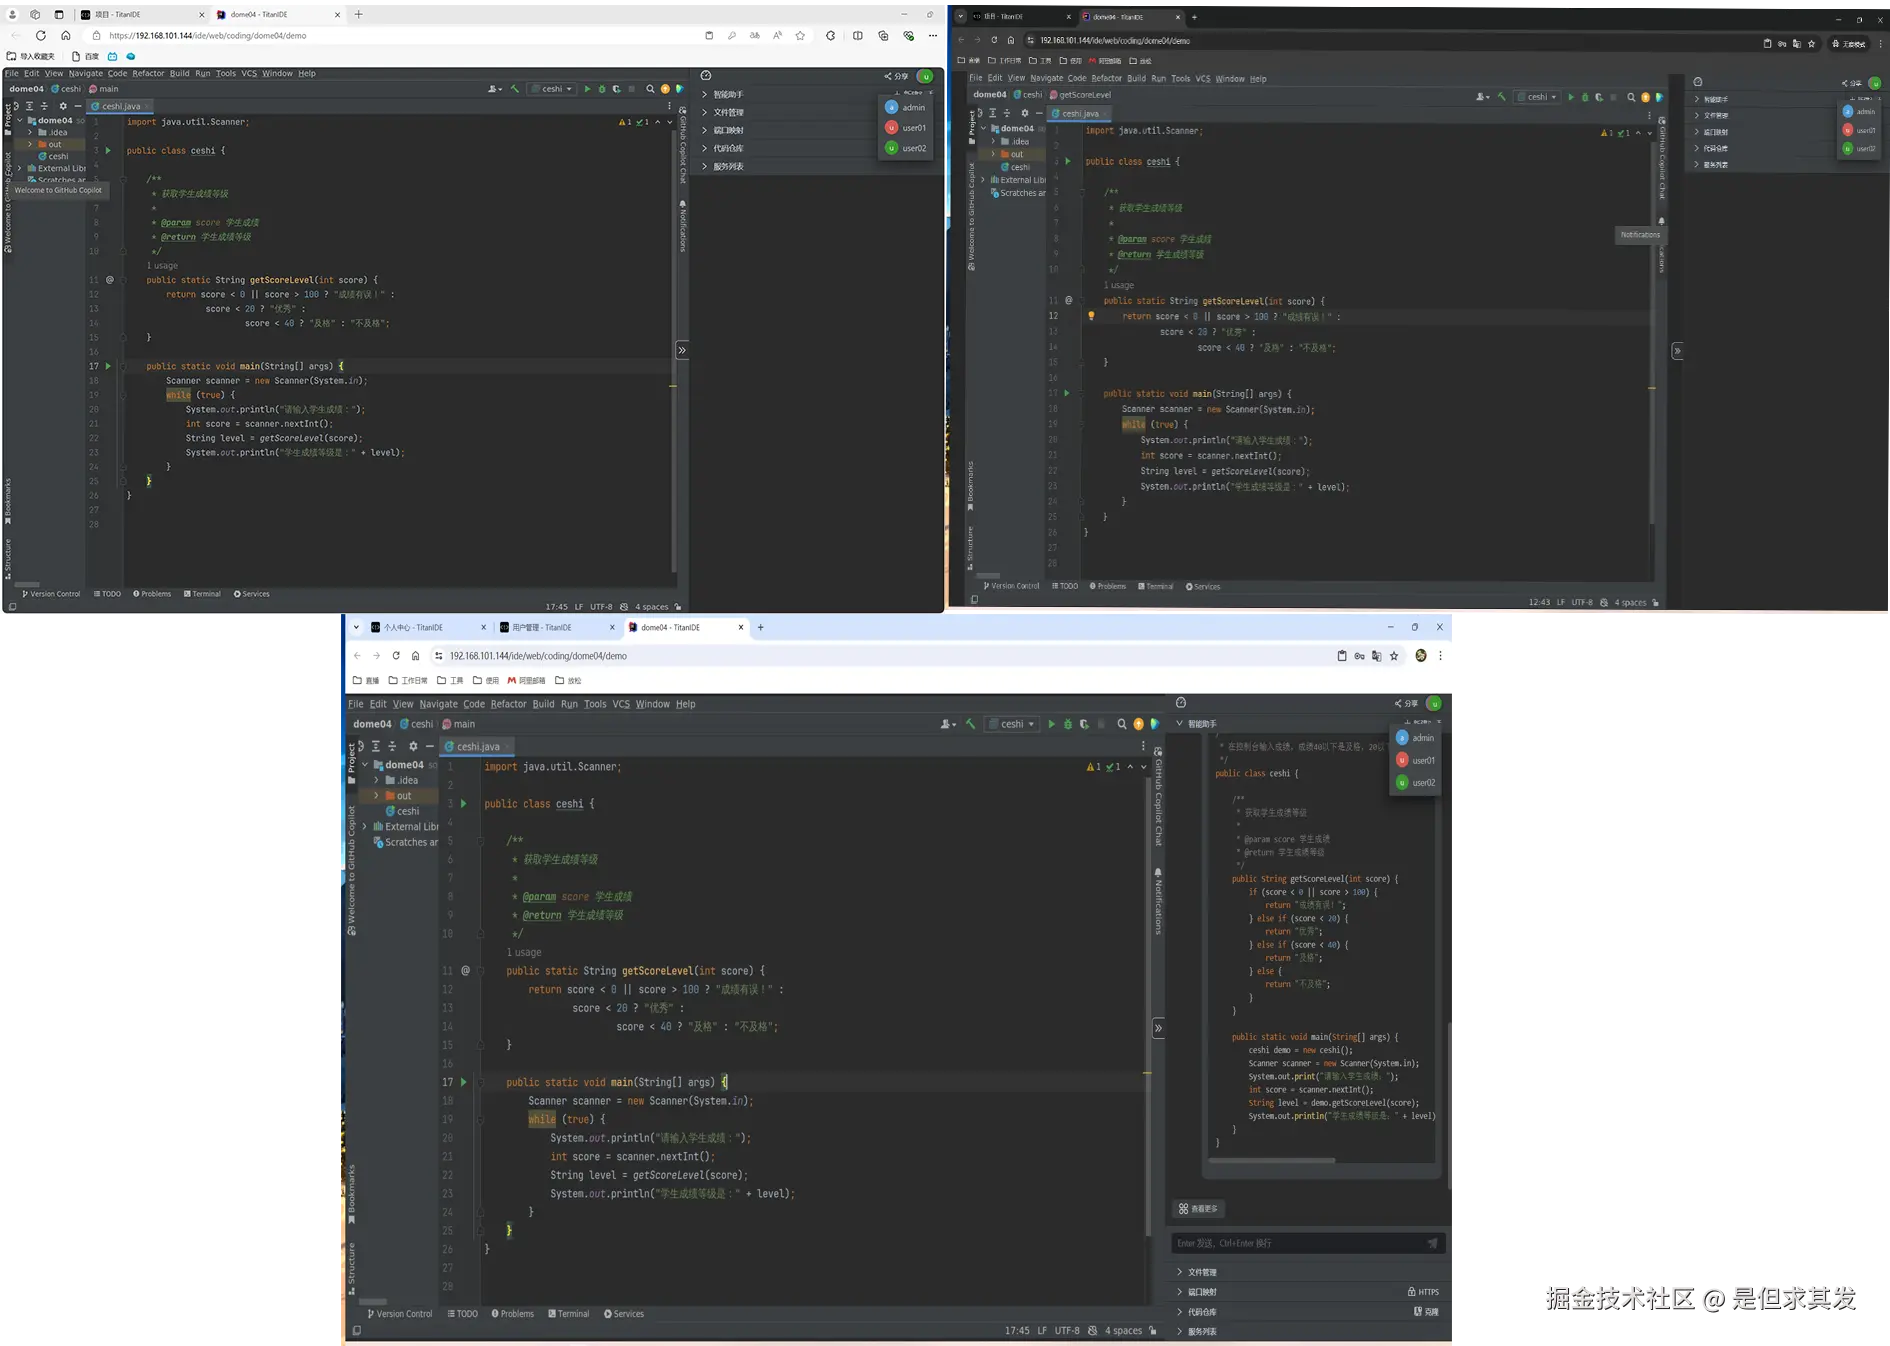1890x1346 pixels.
Task: Collapse right panel with double-chevron in bottom window
Action: [1158, 1028]
